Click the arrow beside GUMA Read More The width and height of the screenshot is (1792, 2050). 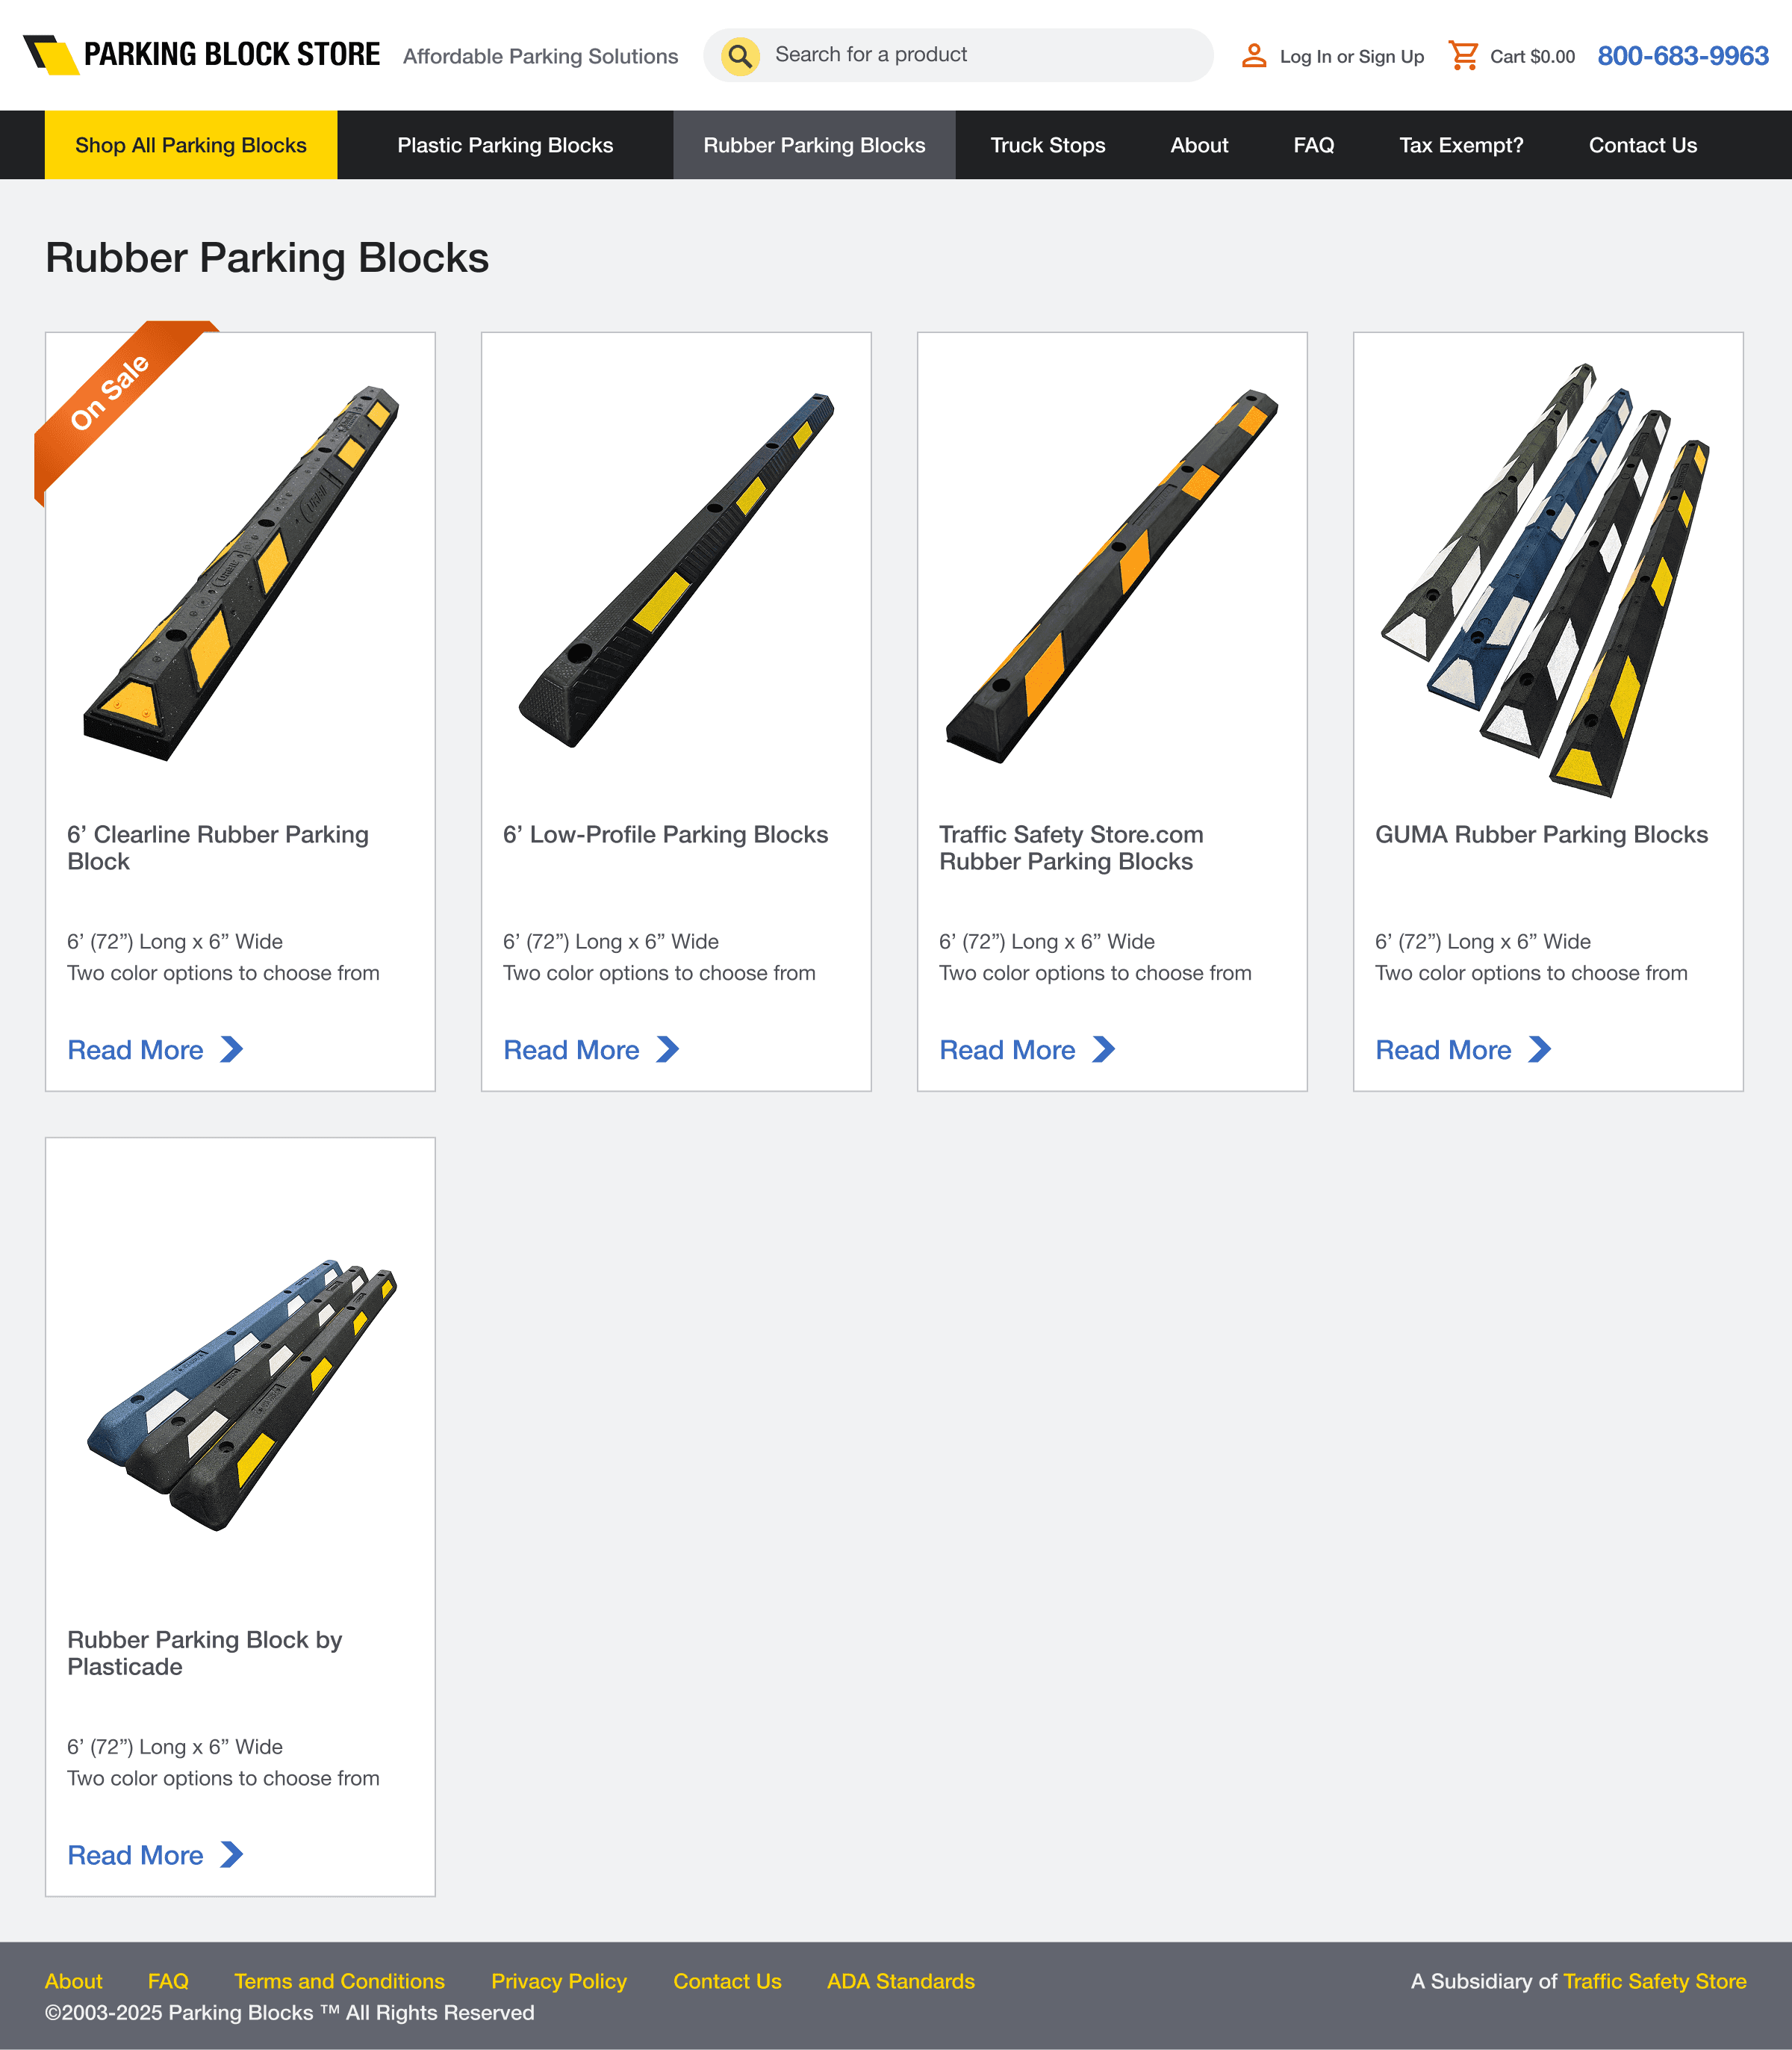coord(1540,1049)
